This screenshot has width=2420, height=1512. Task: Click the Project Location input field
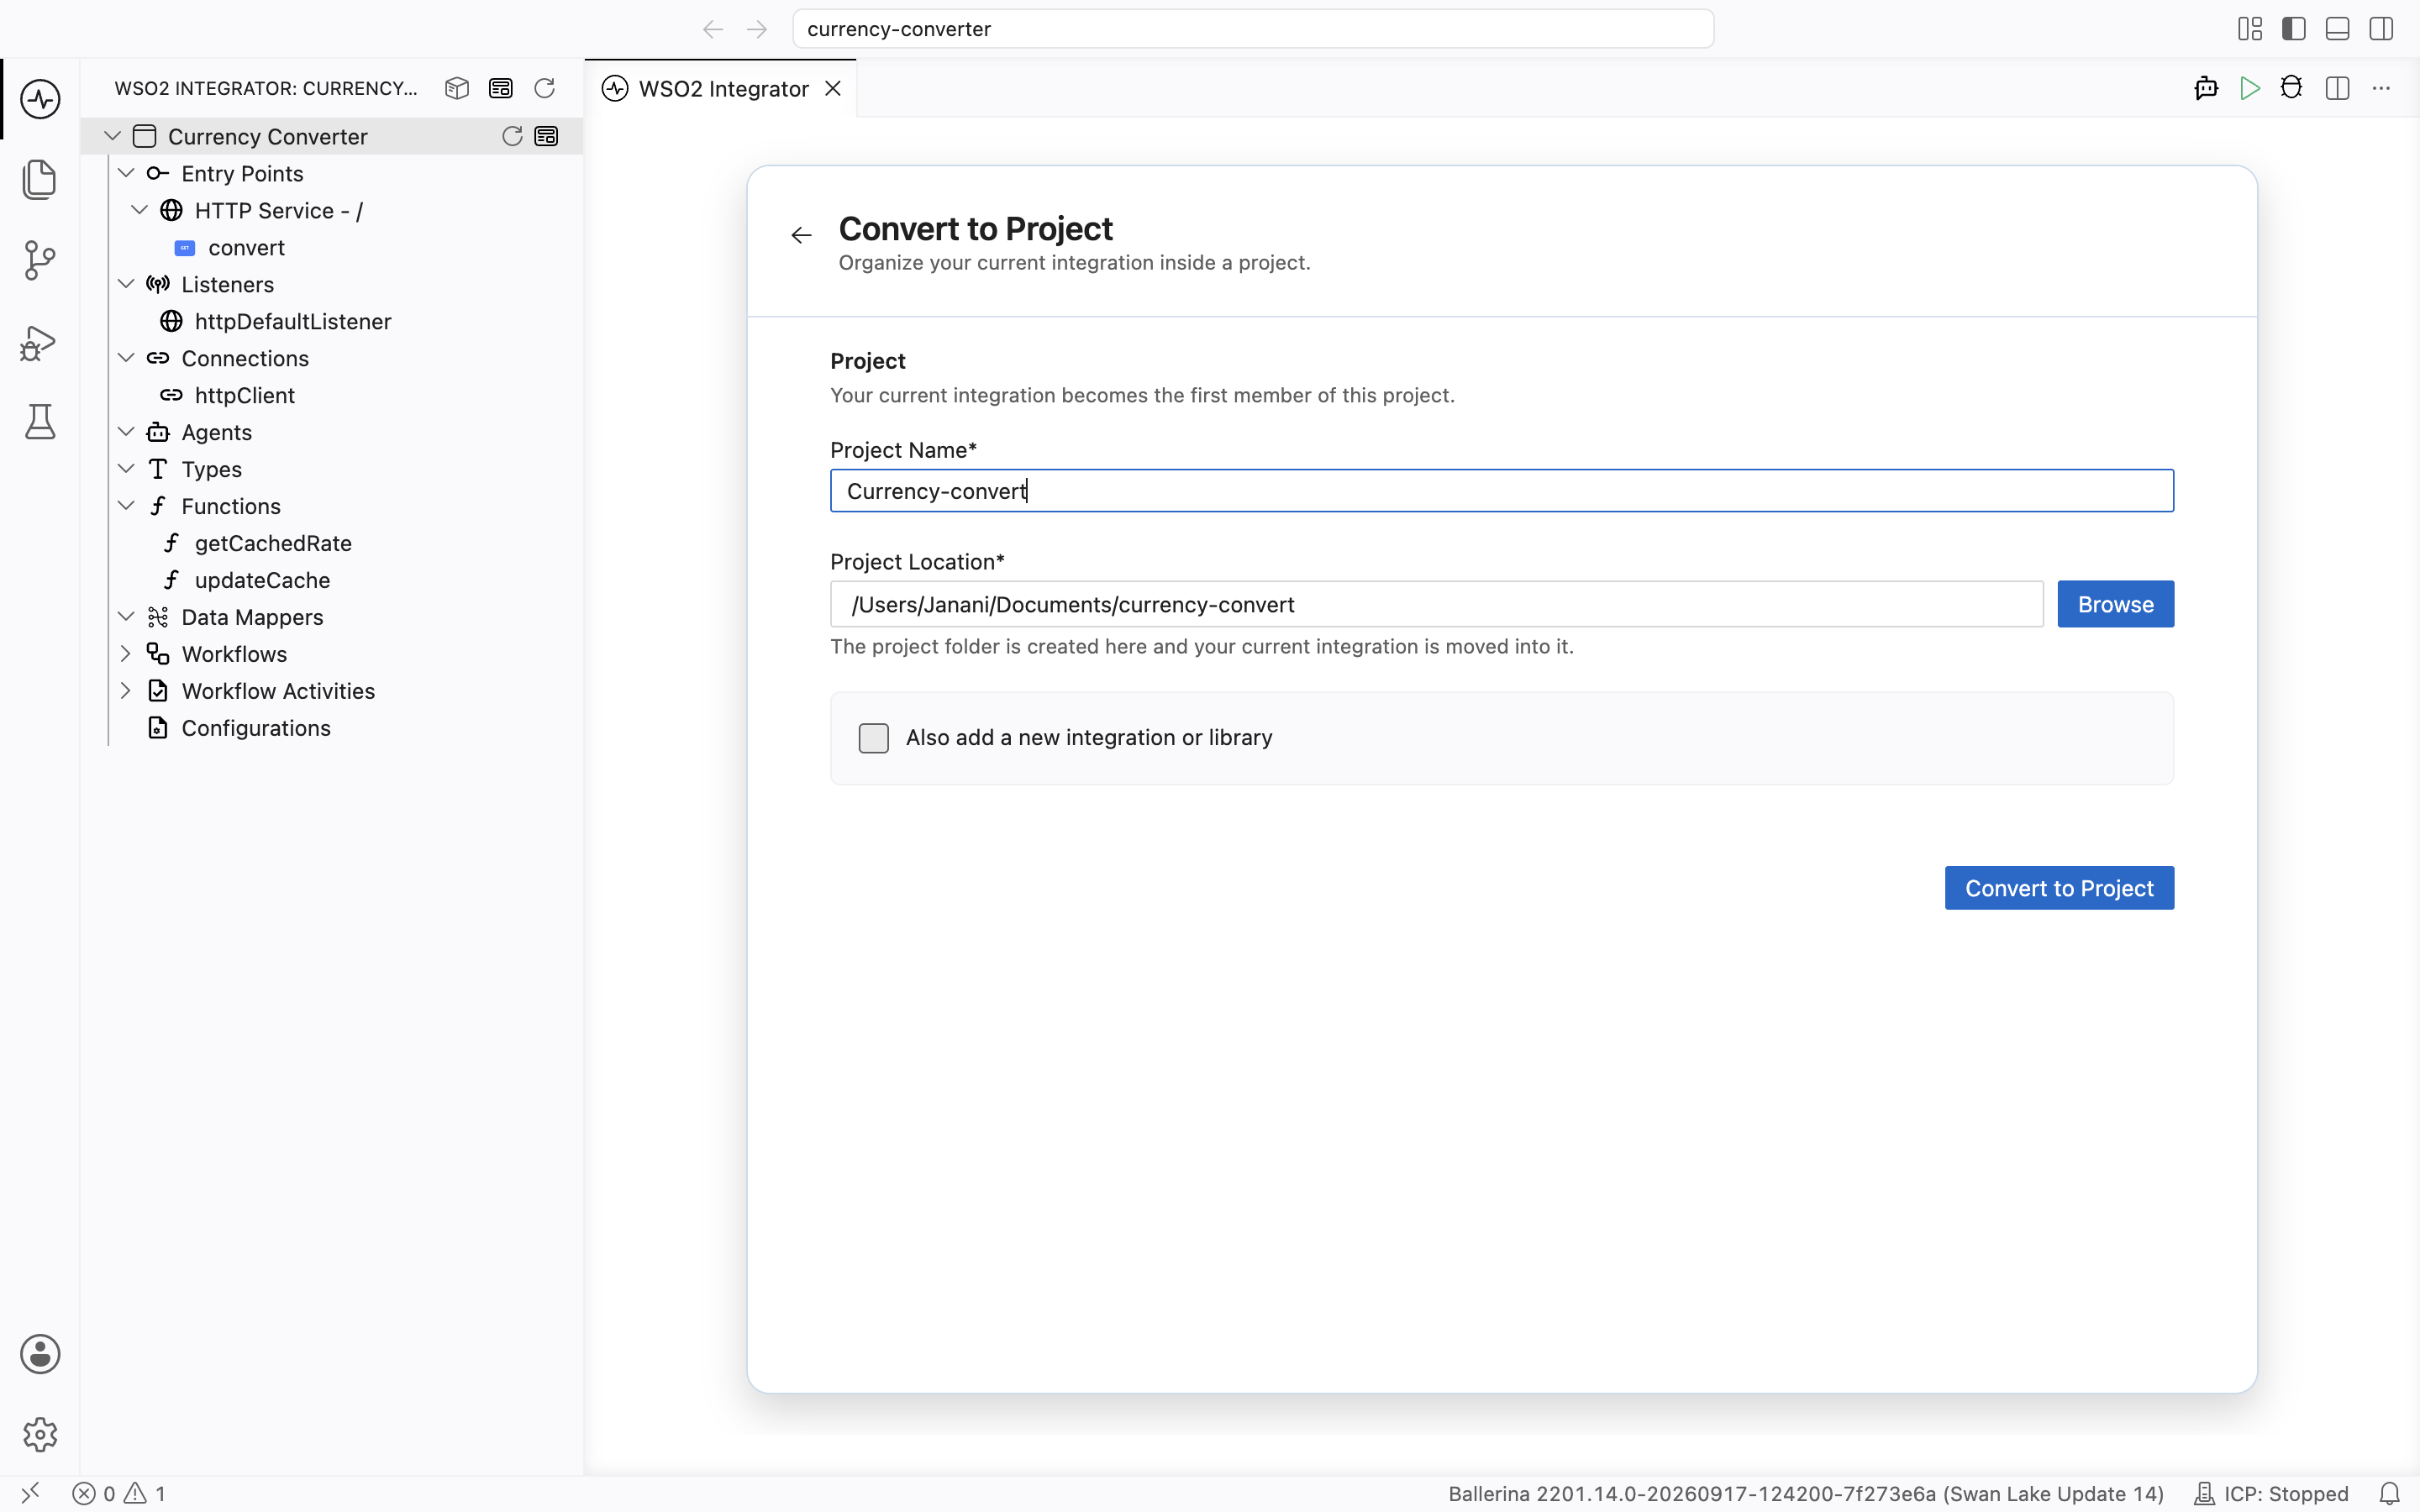pos(1437,604)
